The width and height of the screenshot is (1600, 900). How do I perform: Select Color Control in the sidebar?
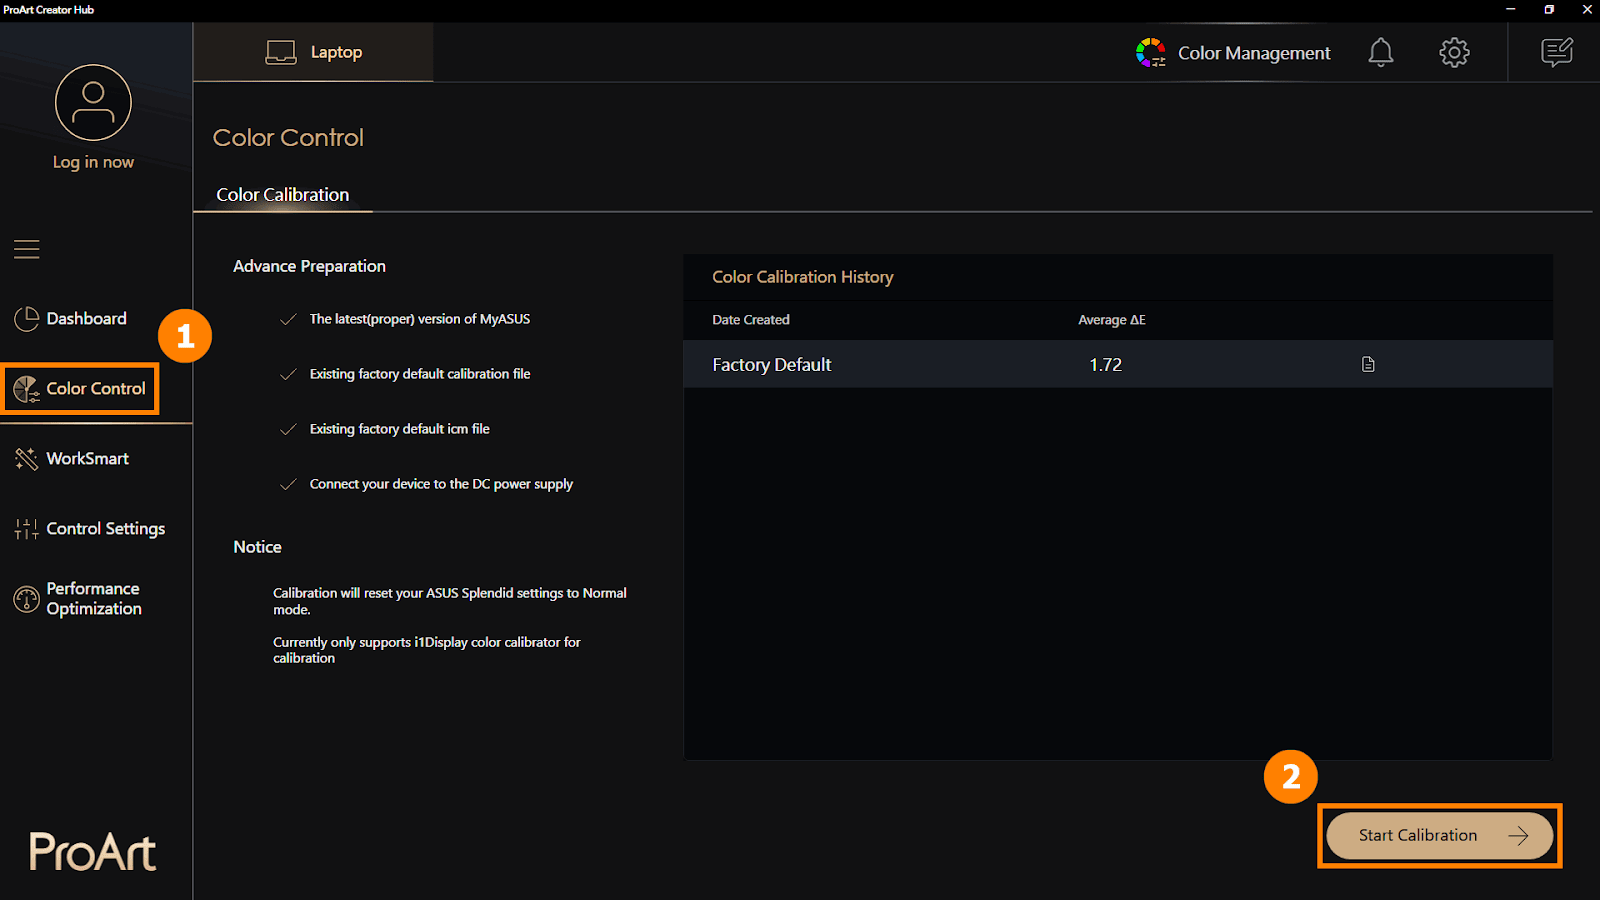click(x=80, y=388)
